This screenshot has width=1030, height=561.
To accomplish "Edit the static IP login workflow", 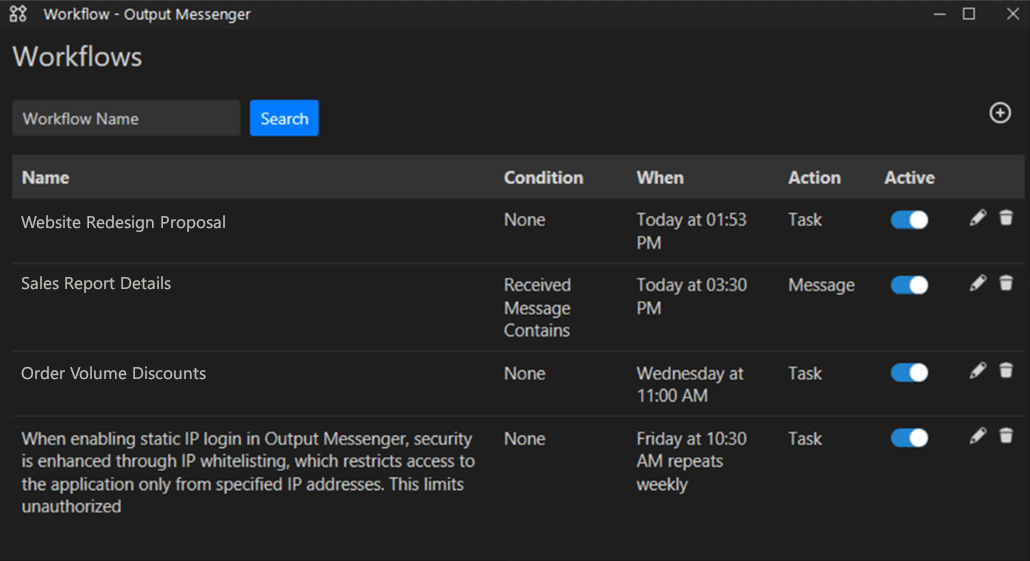I will (x=977, y=436).
